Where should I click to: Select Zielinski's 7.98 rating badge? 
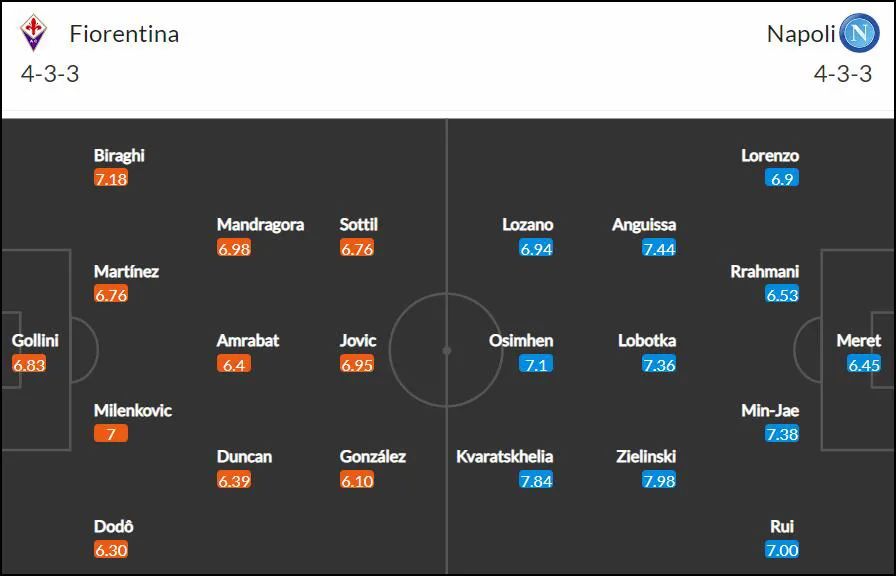[x=659, y=480]
